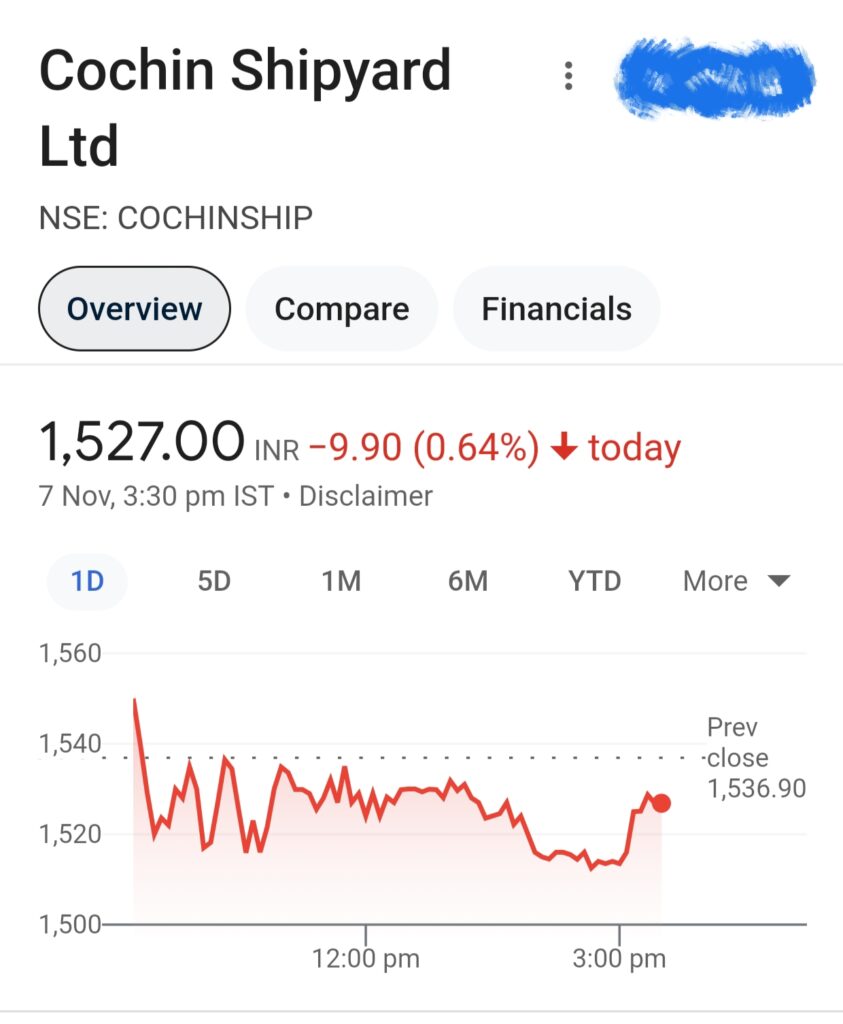Screen dimensions: 843x1024
Task: Select the 6M time range
Action: tap(468, 581)
